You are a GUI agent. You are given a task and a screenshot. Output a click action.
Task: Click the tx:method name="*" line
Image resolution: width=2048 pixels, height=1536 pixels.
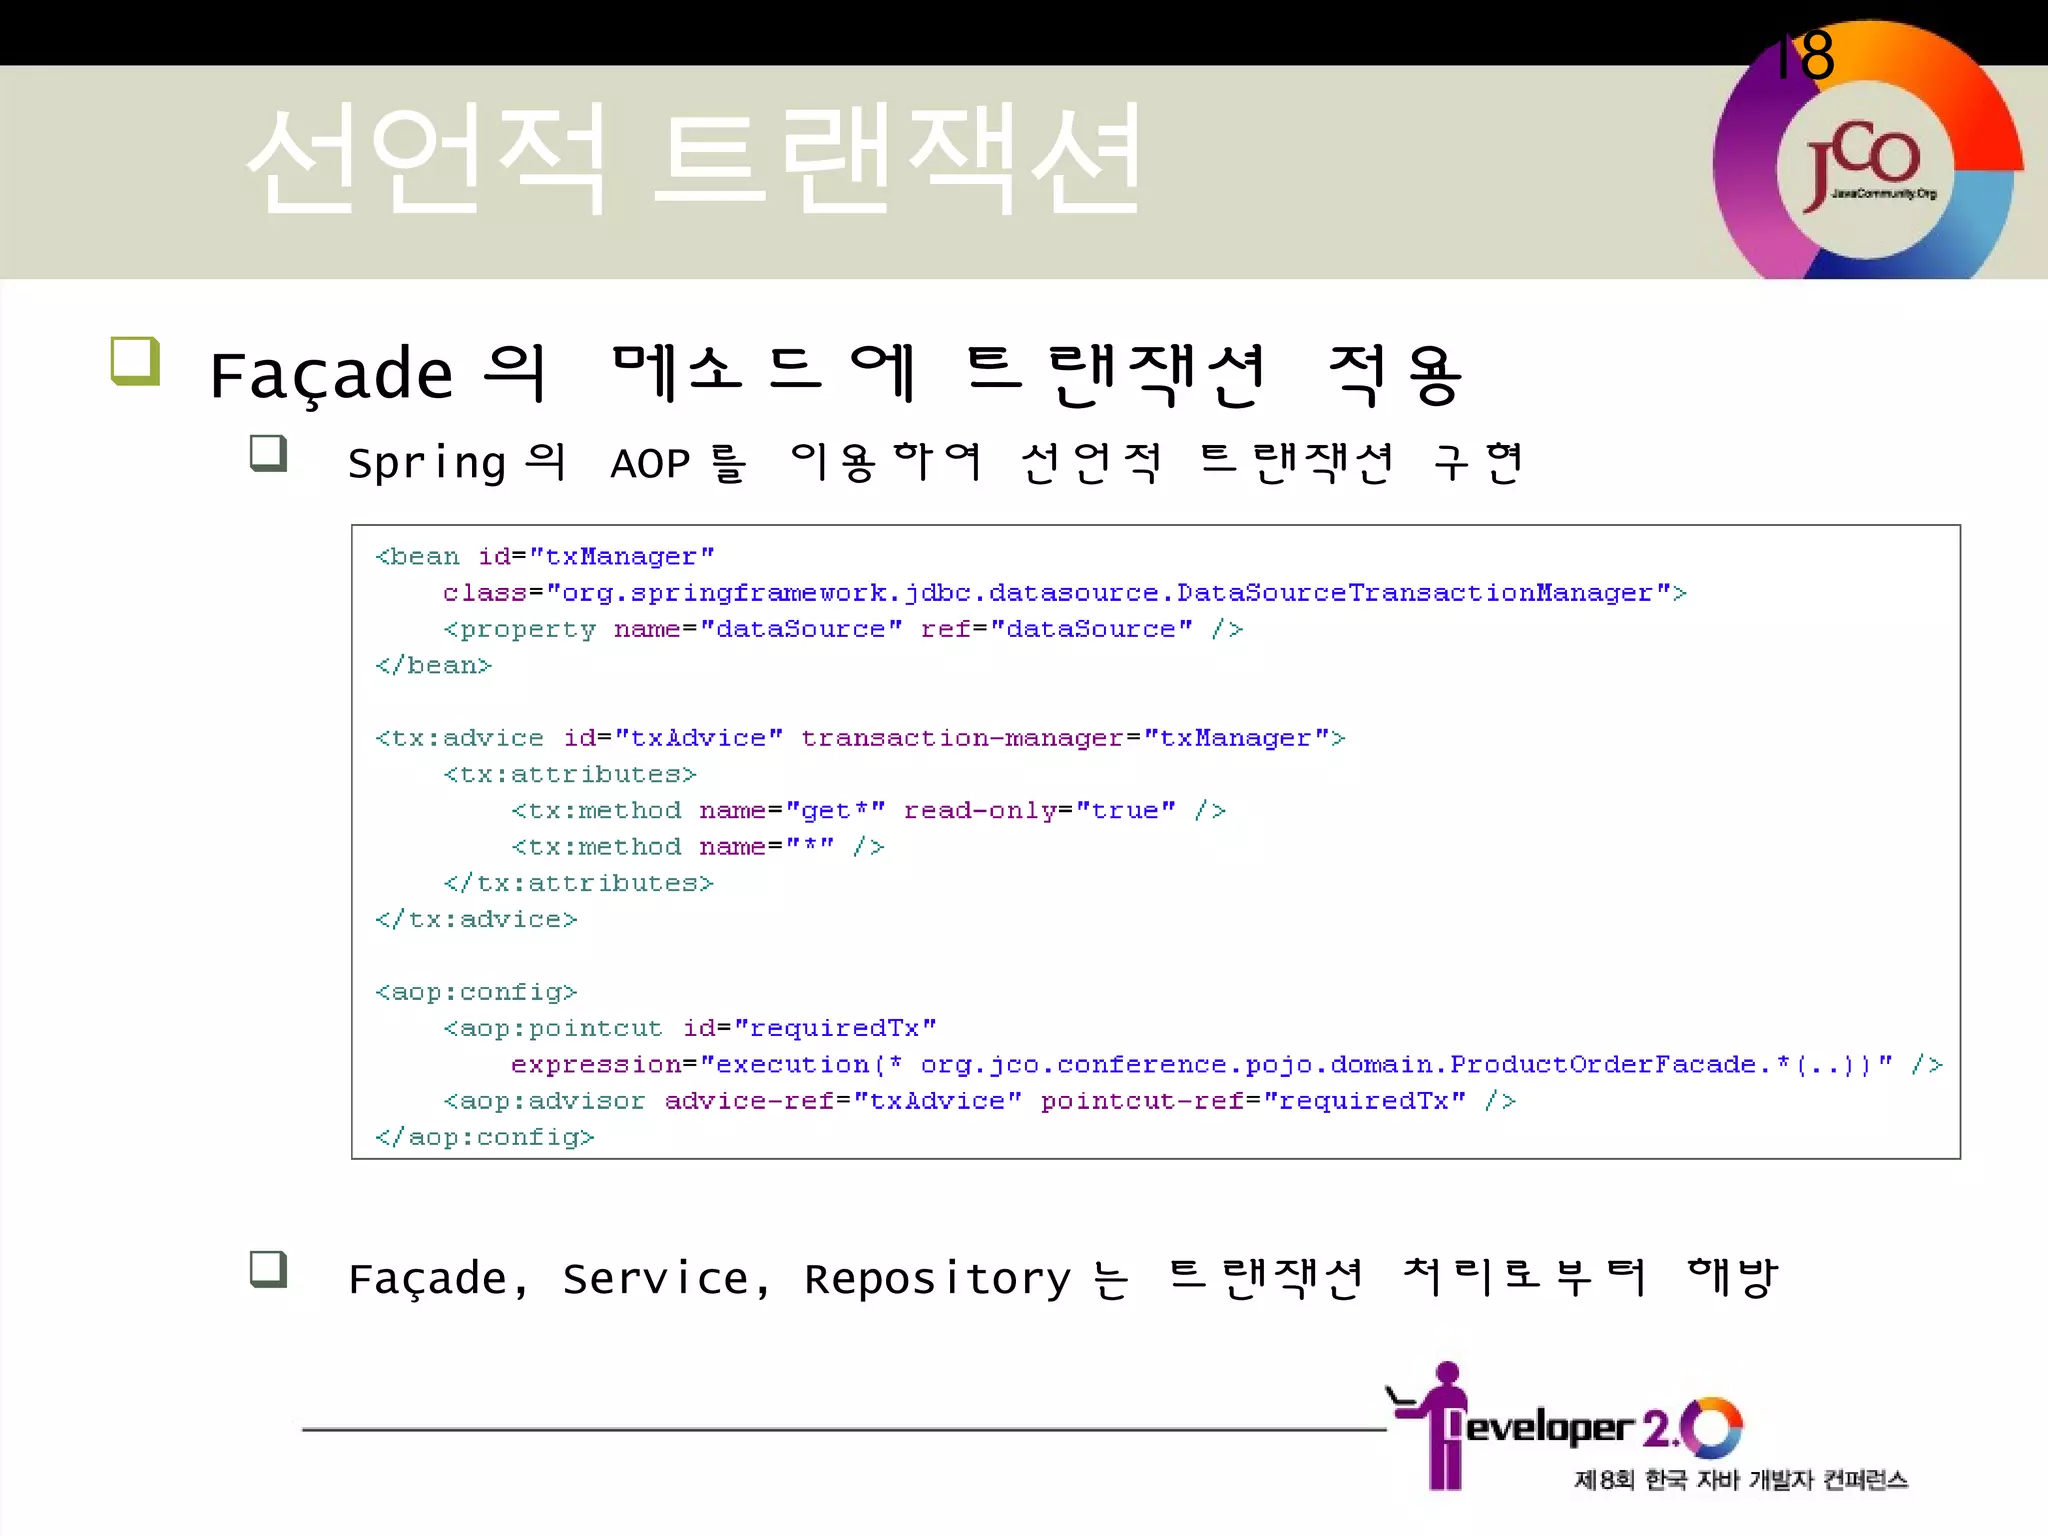(x=697, y=847)
